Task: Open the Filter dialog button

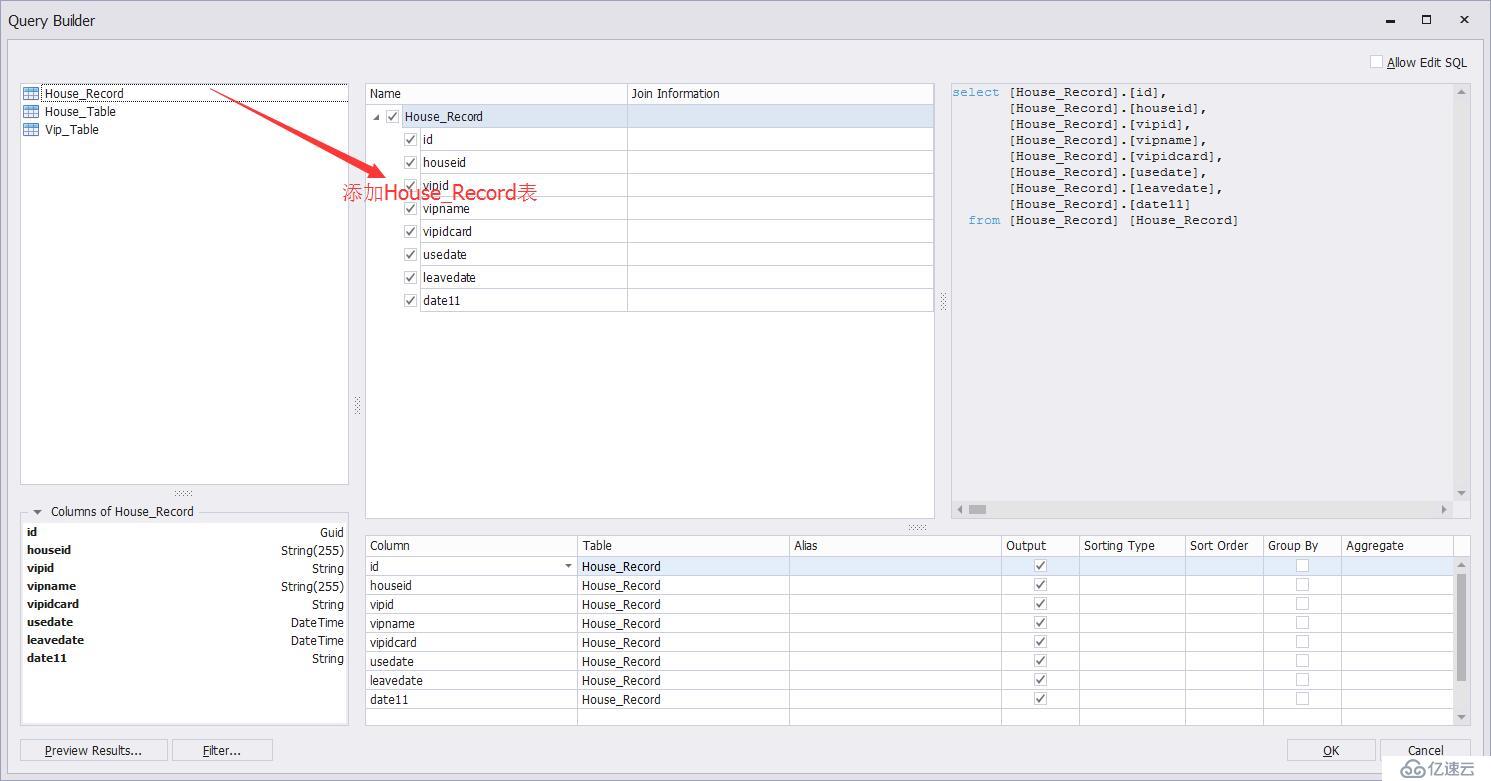Action: [x=222, y=750]
